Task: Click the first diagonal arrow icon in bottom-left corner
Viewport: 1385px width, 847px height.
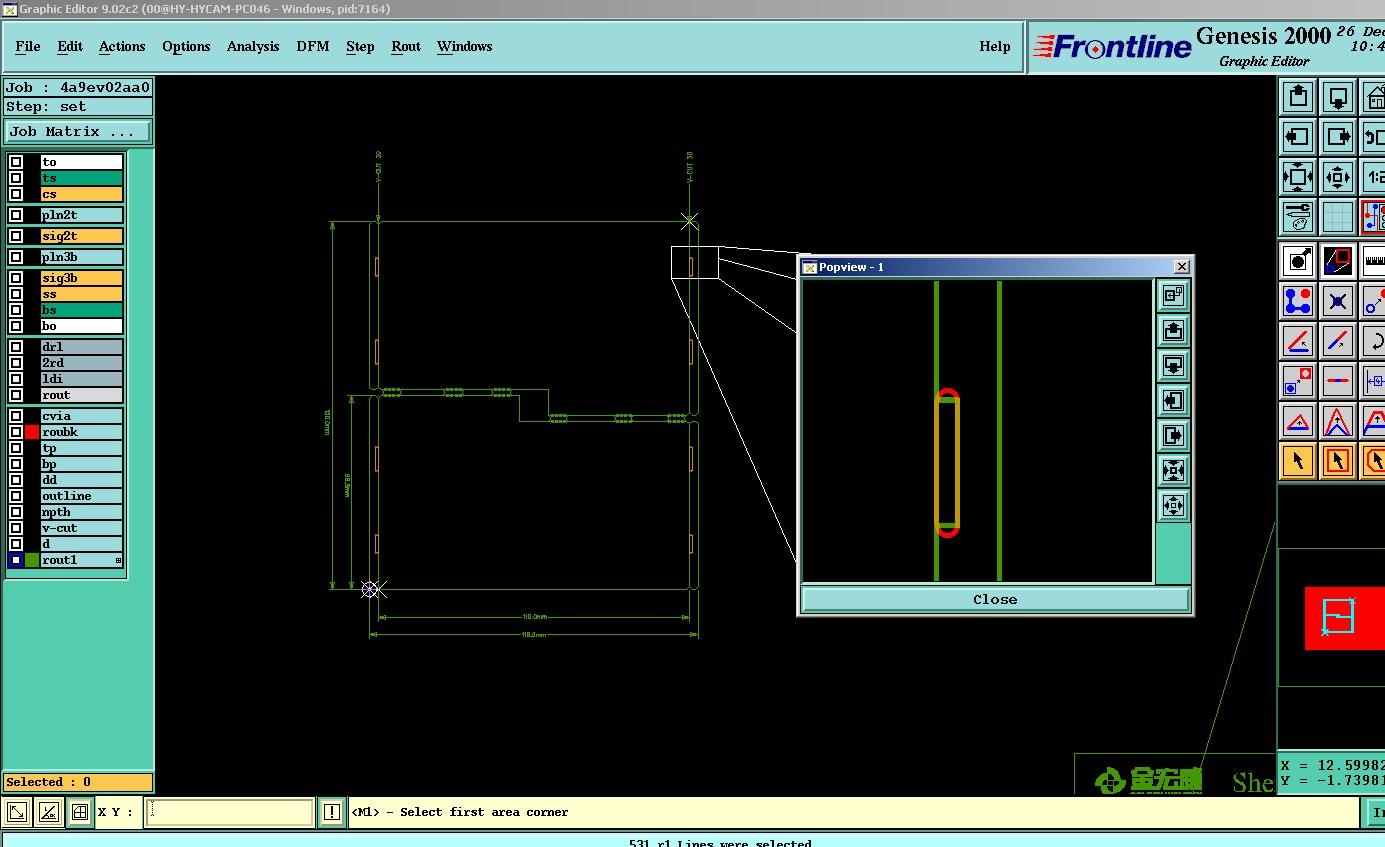Action: tap(17, 812)
